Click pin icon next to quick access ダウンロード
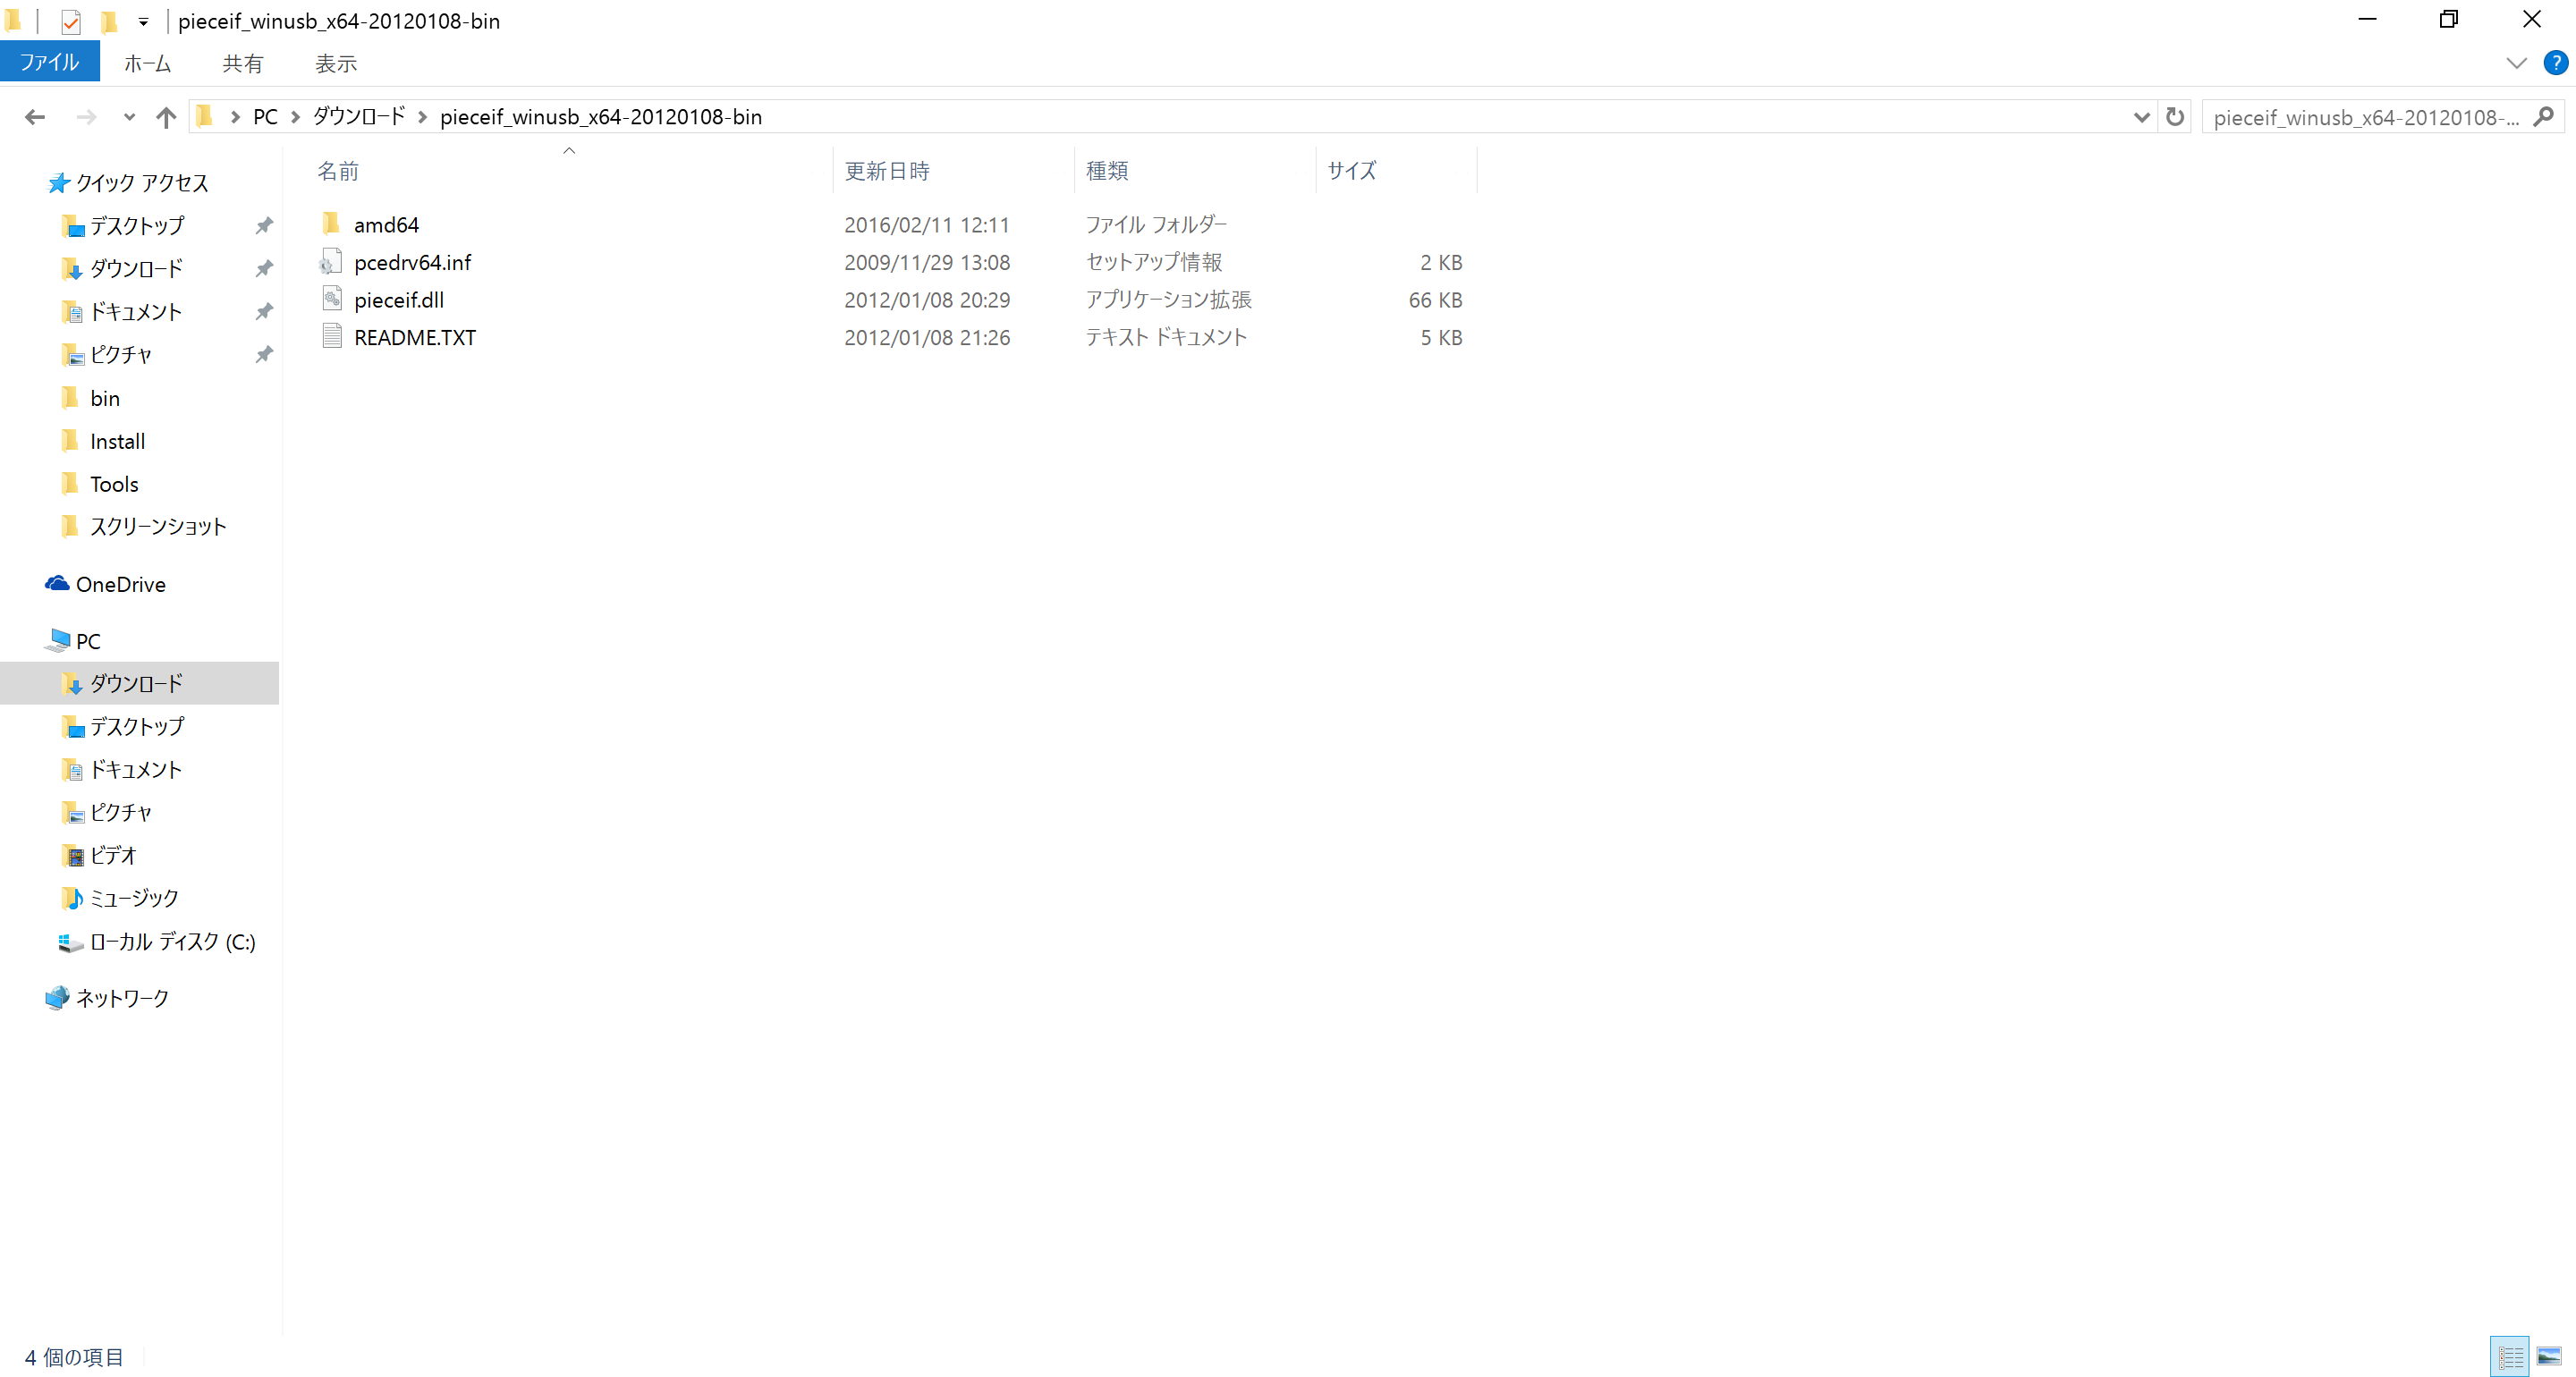 tap(264, 269)
